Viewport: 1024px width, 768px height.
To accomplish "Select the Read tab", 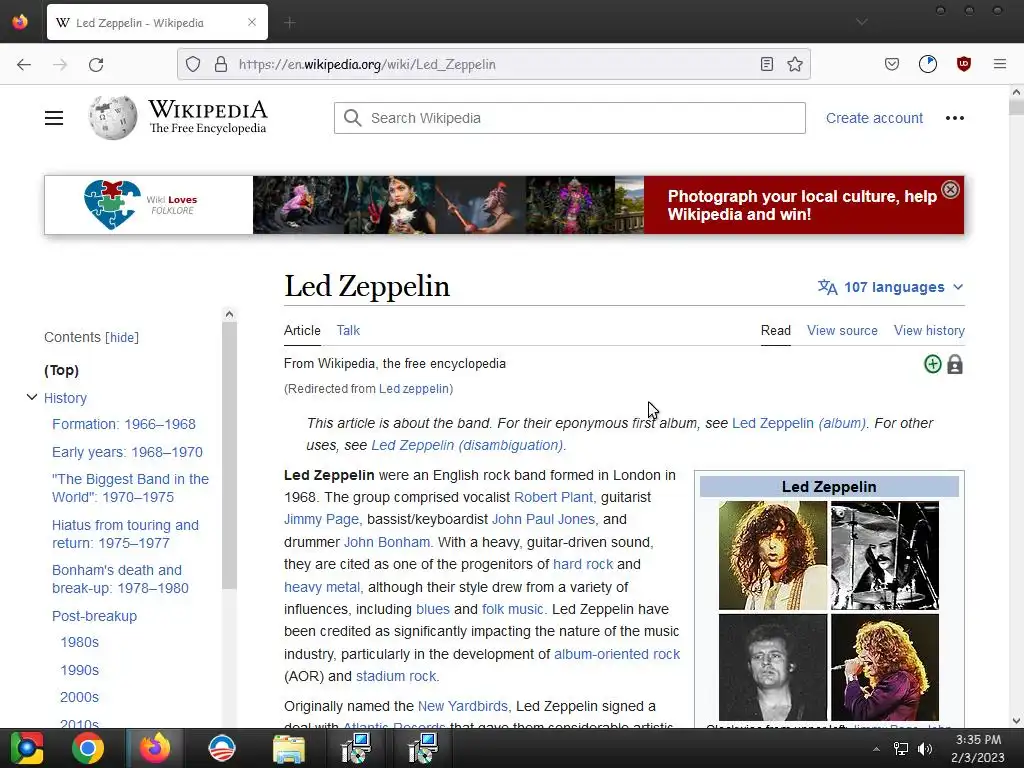I will click(775, 330).
